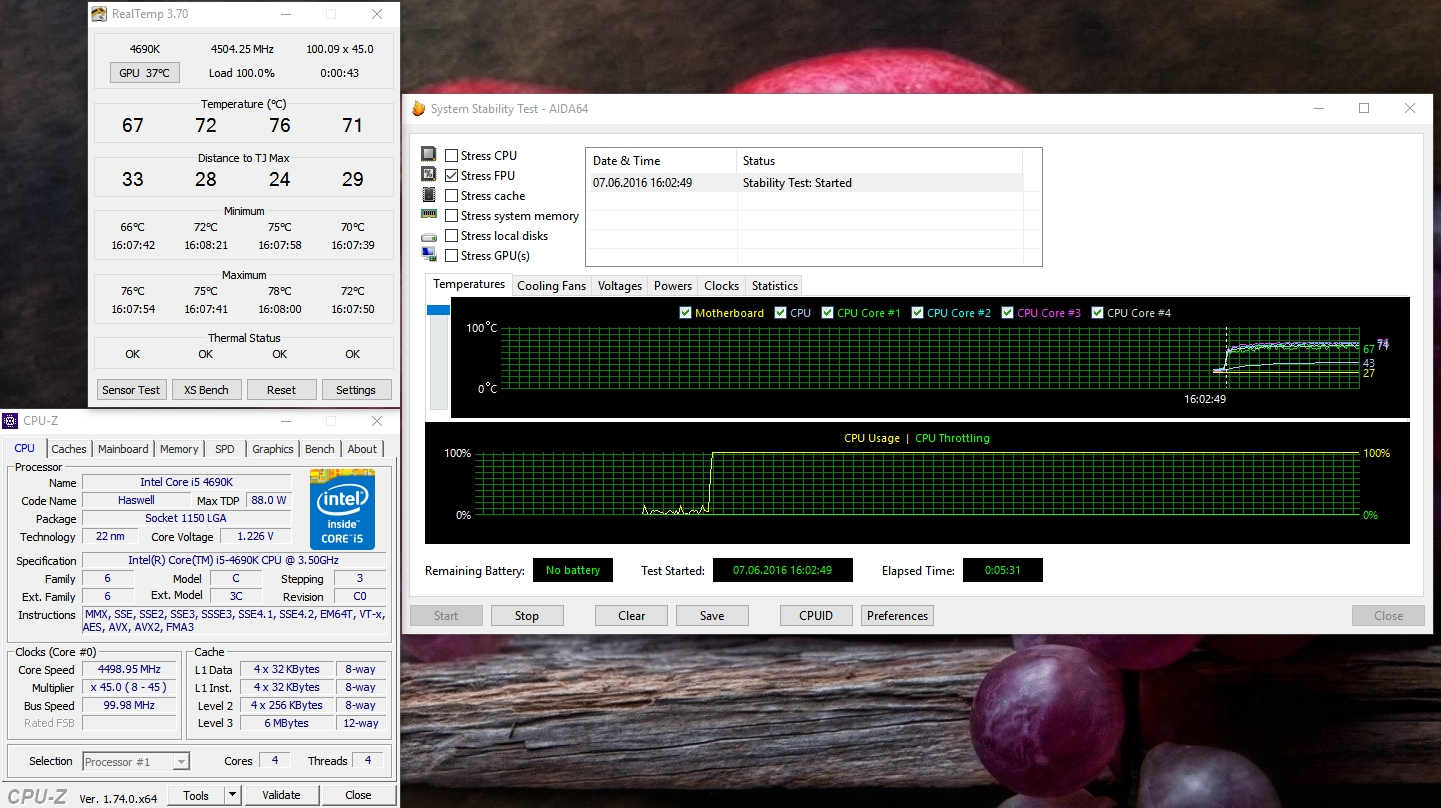Click the RAM module icon beside Stress system memory
The image size is (1441, 808).
[429, 215]
